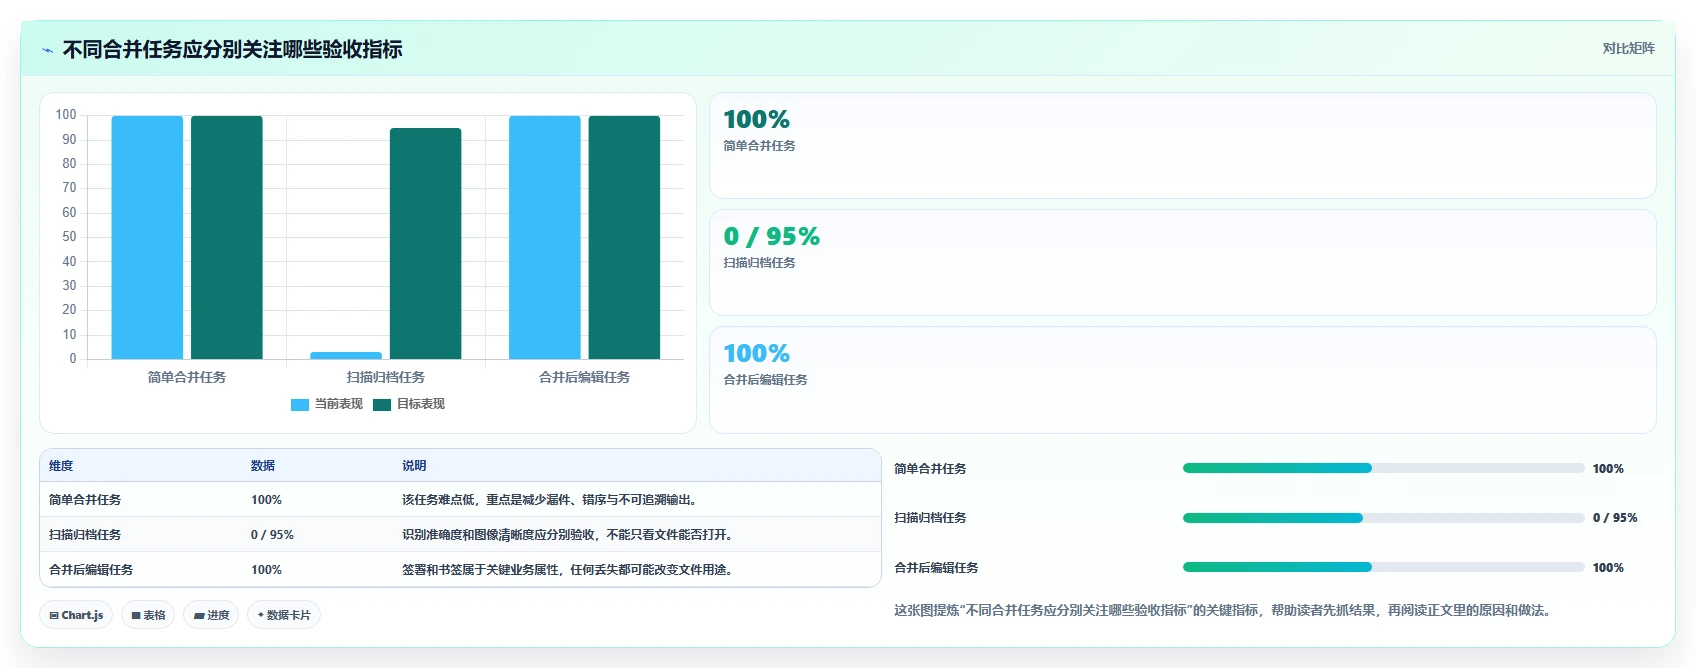Click the 当前表现 bar for 简单合并任务
This screenshot has width=1696, height=668.
147,237
